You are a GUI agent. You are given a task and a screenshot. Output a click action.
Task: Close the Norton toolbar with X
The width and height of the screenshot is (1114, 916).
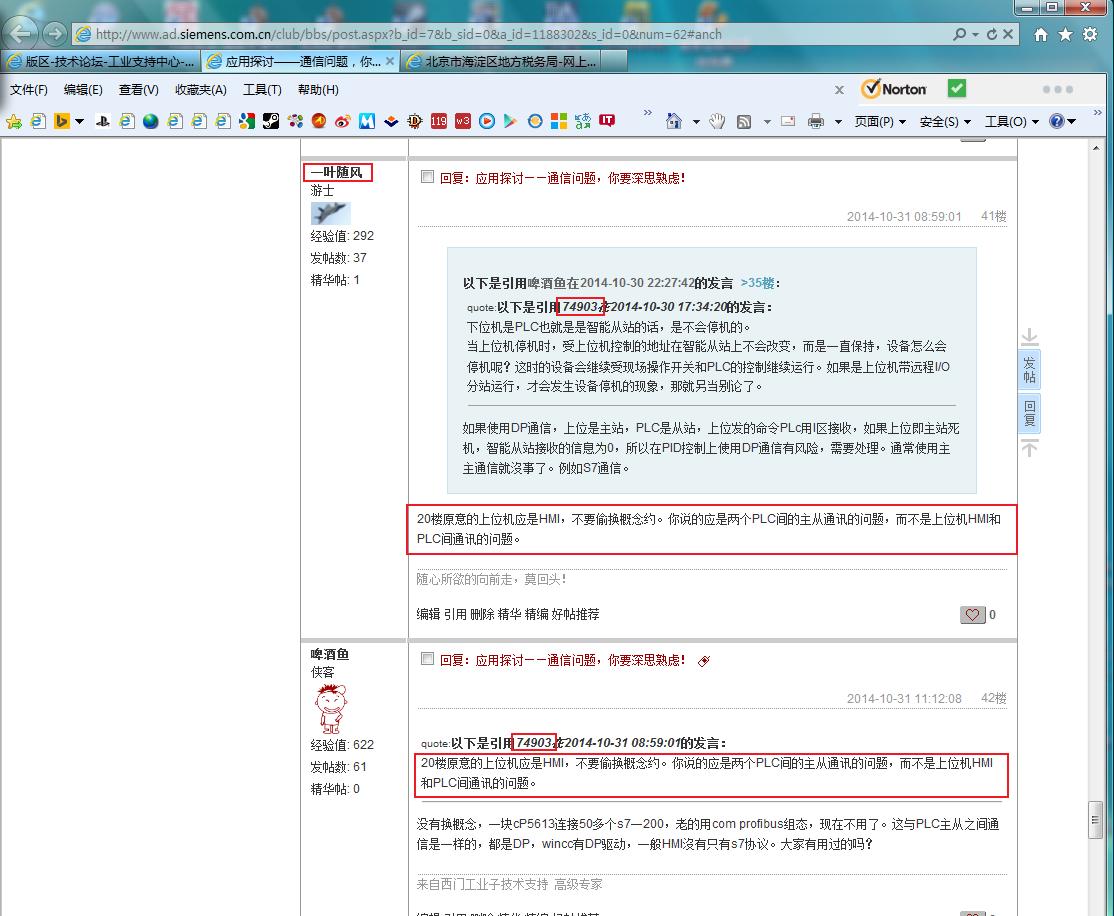pyautogui.click(x=839, y=90)
